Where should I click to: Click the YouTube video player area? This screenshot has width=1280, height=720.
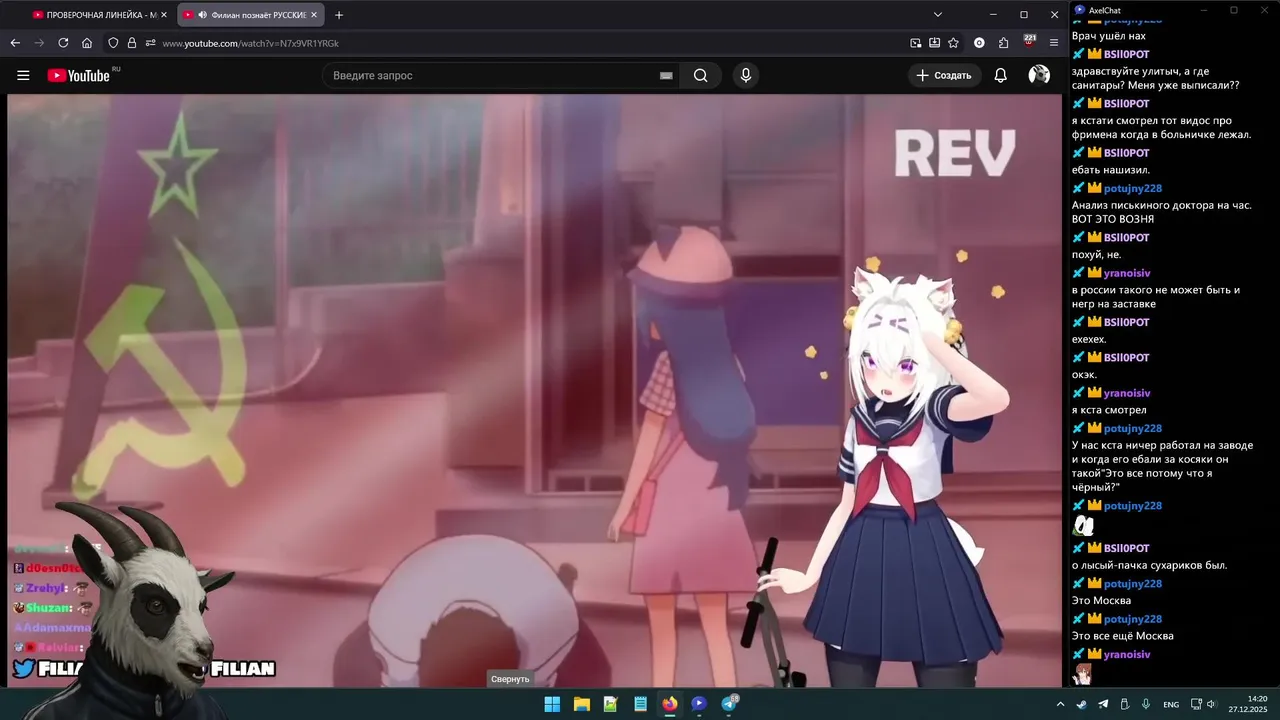point(534,390)
